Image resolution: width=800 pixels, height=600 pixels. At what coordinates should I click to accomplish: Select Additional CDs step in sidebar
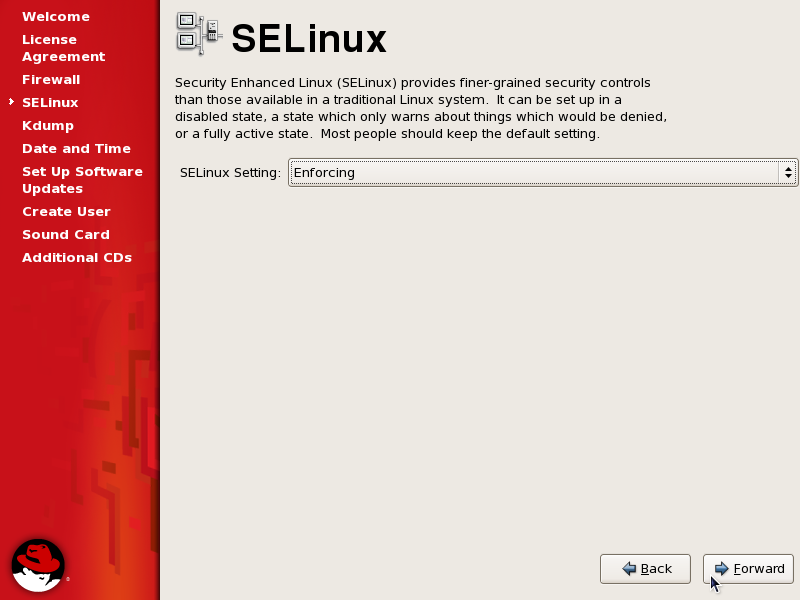tap(77, 258)
